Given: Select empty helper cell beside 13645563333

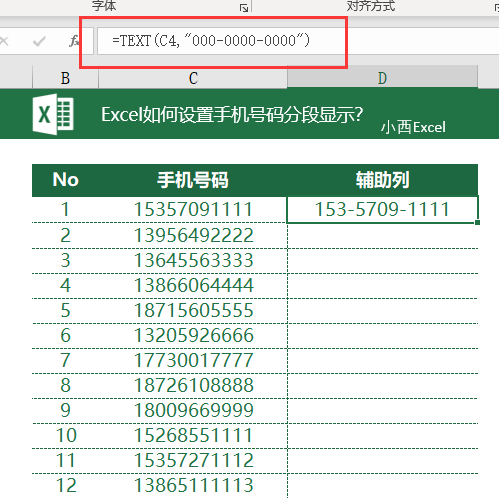Looking at the screenshot, I should pyautogui.click(x=382, y=260).
